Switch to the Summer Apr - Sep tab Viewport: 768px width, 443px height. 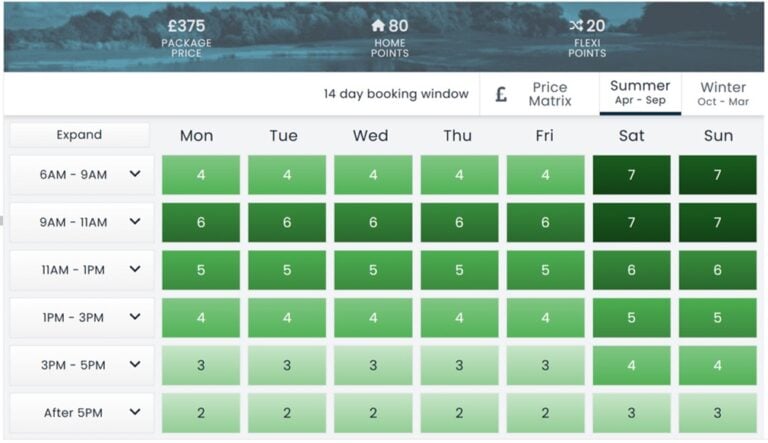(640, 94)
